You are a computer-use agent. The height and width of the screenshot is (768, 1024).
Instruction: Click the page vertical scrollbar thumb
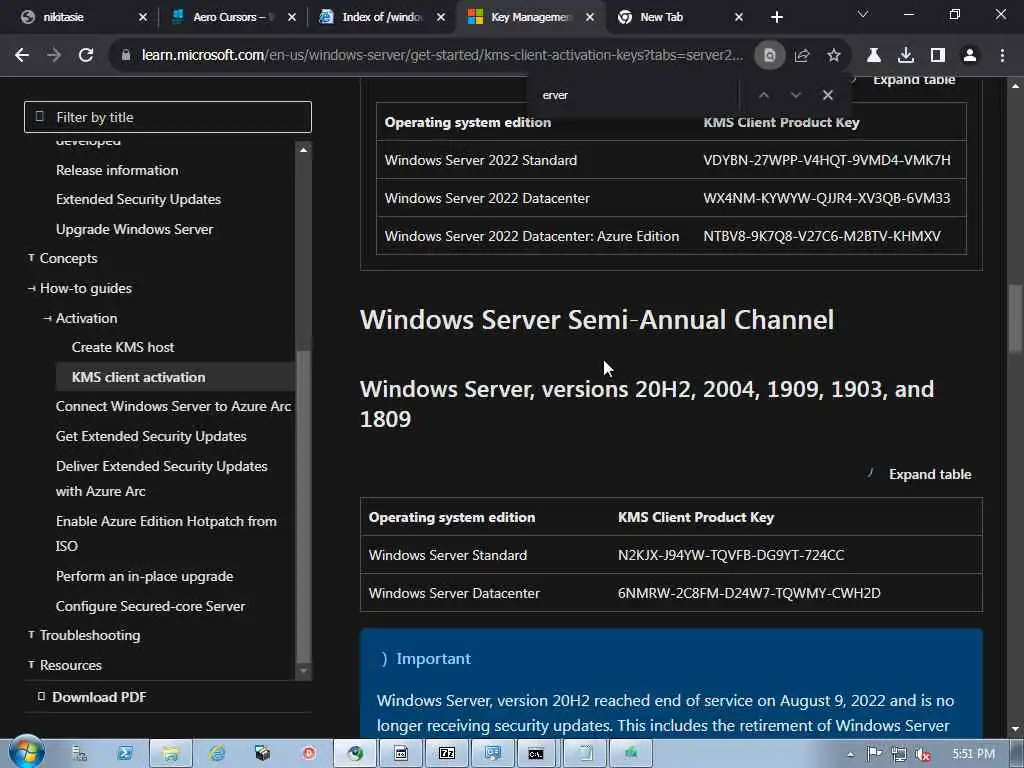1015,319
